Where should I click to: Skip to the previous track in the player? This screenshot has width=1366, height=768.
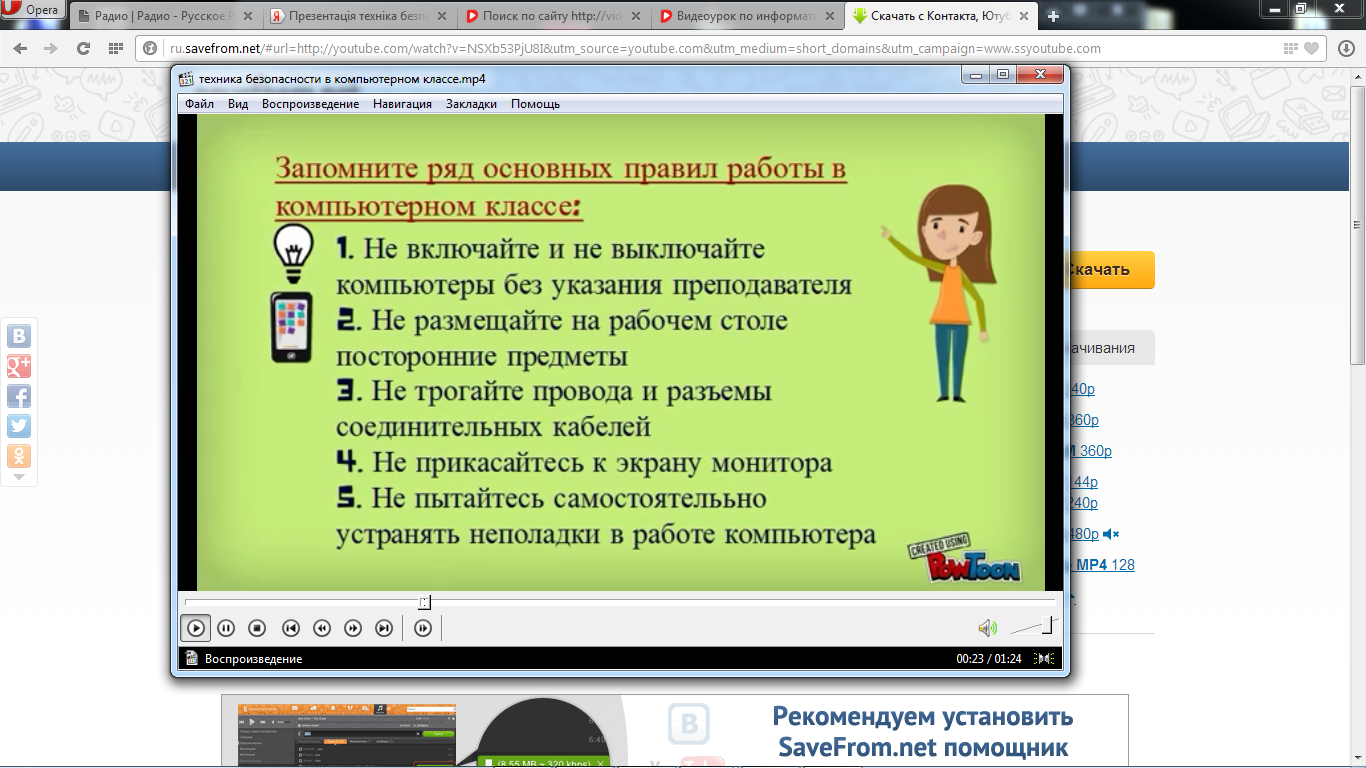(291, 628)
